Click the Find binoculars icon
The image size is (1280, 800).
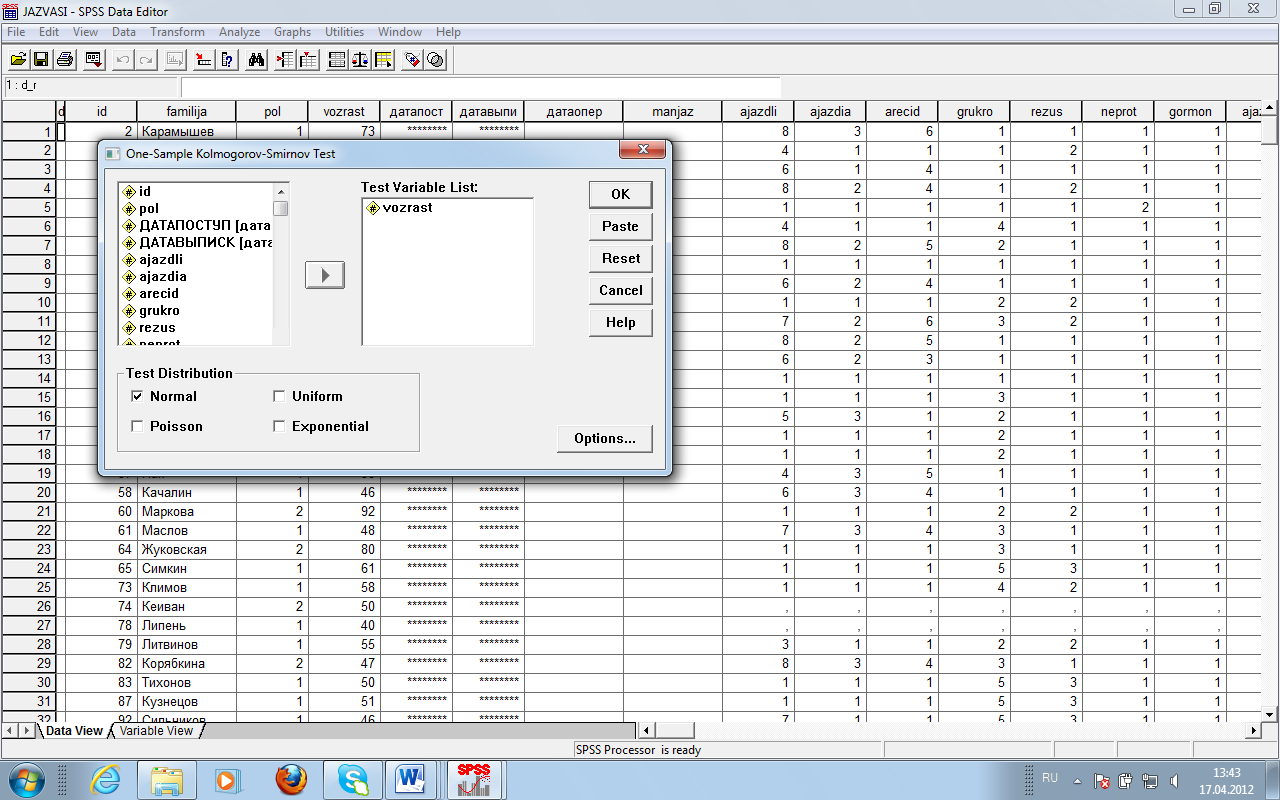tap(256, 59)
